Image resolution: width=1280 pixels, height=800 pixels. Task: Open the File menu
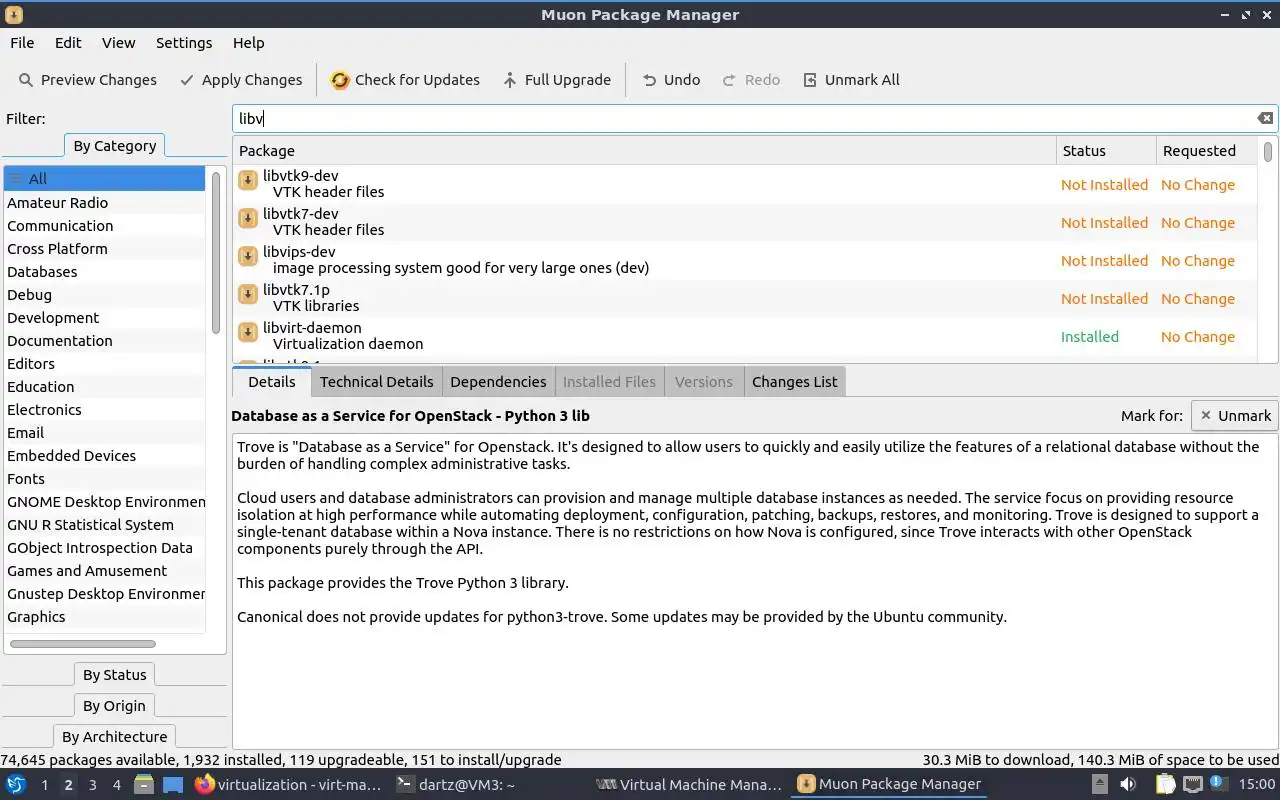[x=22, y=43]
